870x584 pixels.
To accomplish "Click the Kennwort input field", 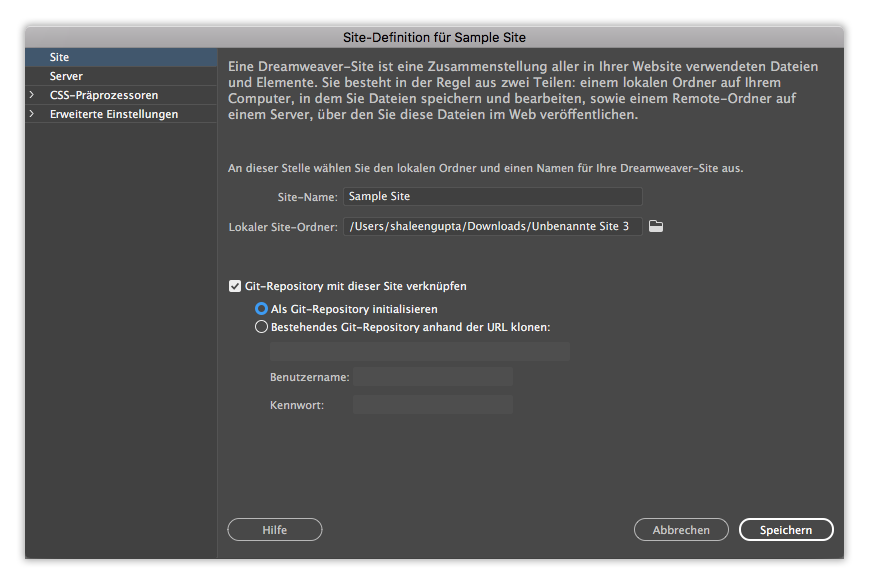I will point(432,404).
